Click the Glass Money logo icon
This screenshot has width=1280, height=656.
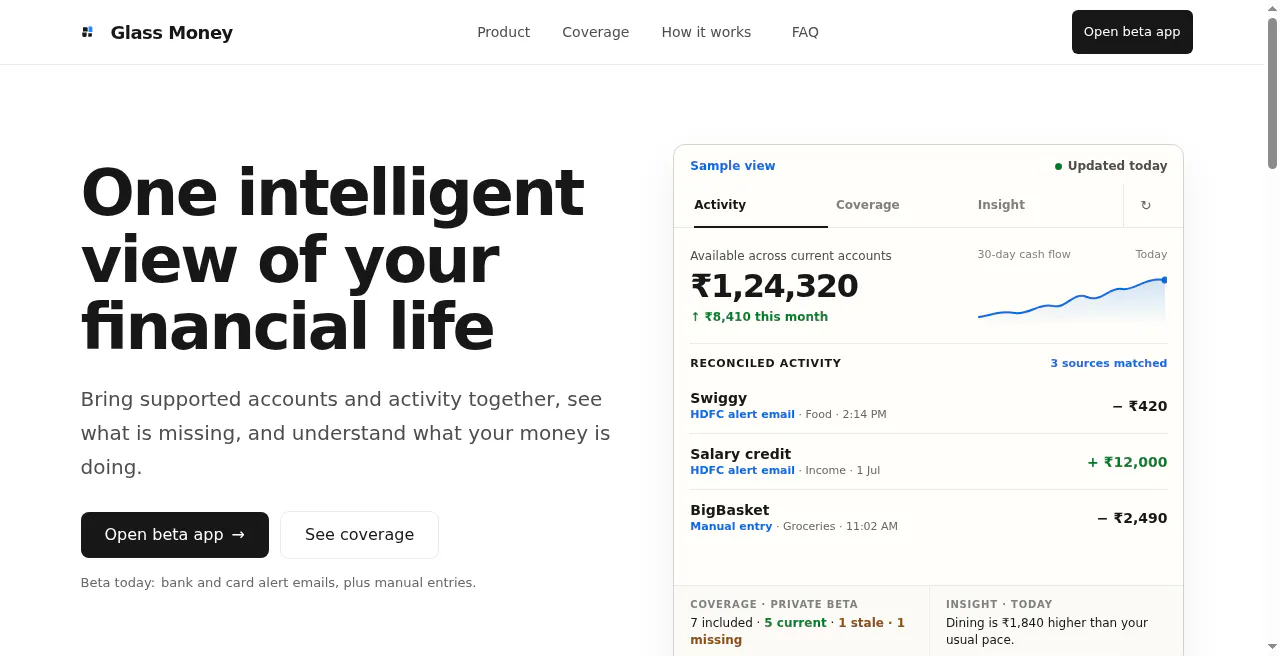click(x=87, y=32)
